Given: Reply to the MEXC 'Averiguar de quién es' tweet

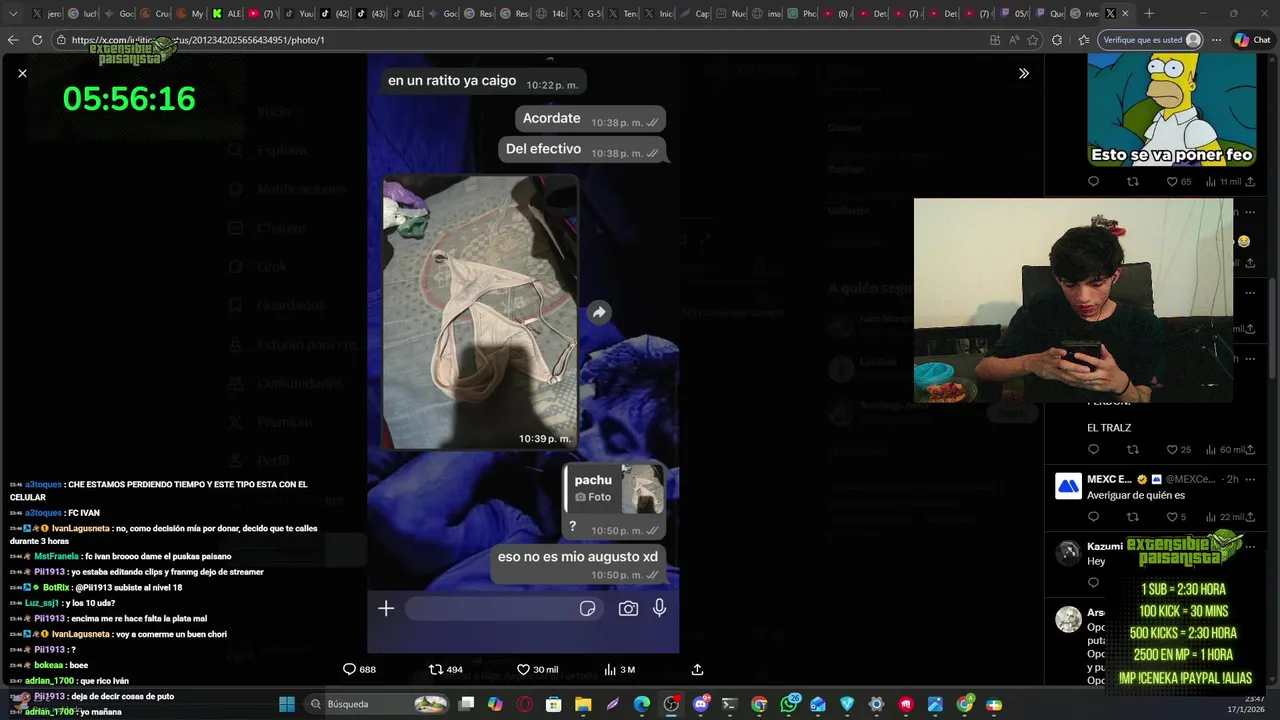Looking at the screenshot, I should (1093, 517).
